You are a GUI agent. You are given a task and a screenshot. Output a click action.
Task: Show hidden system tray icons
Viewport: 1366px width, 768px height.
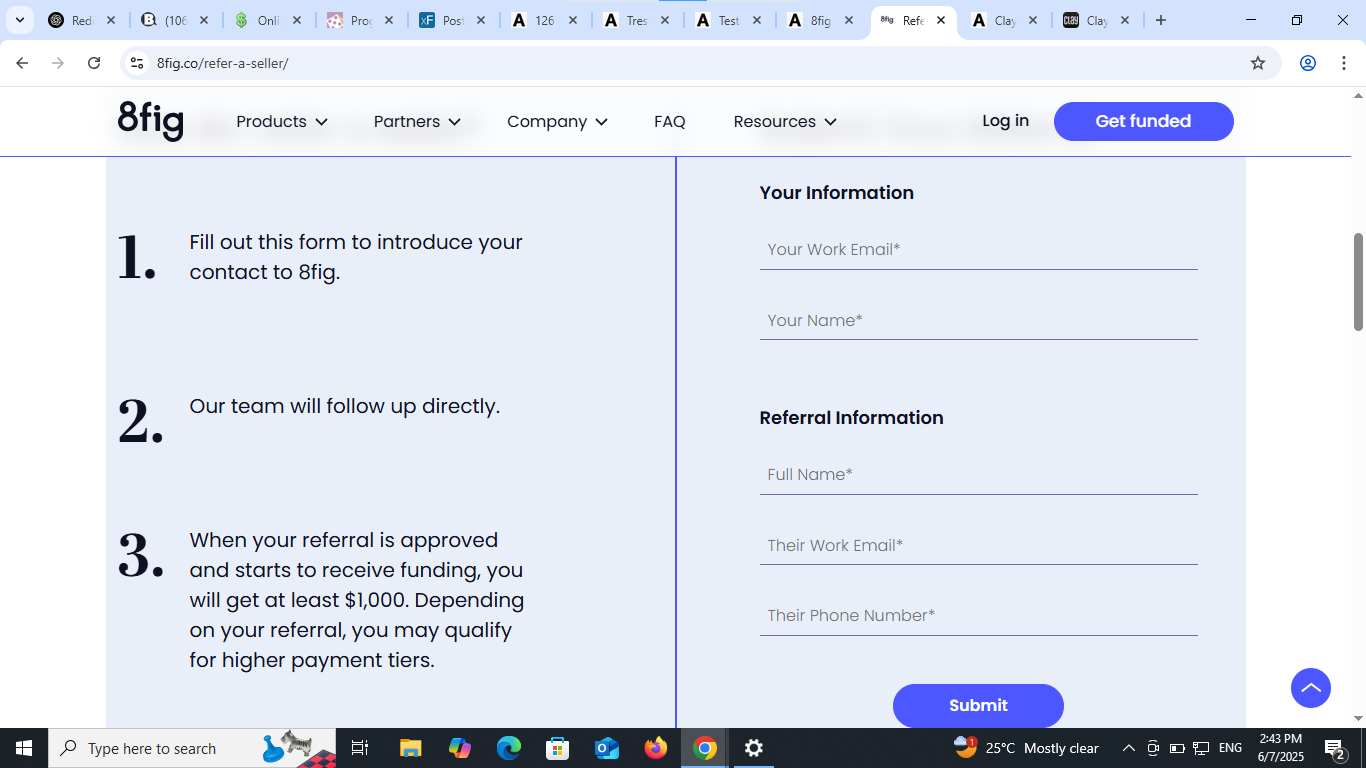coord(1128,748)
